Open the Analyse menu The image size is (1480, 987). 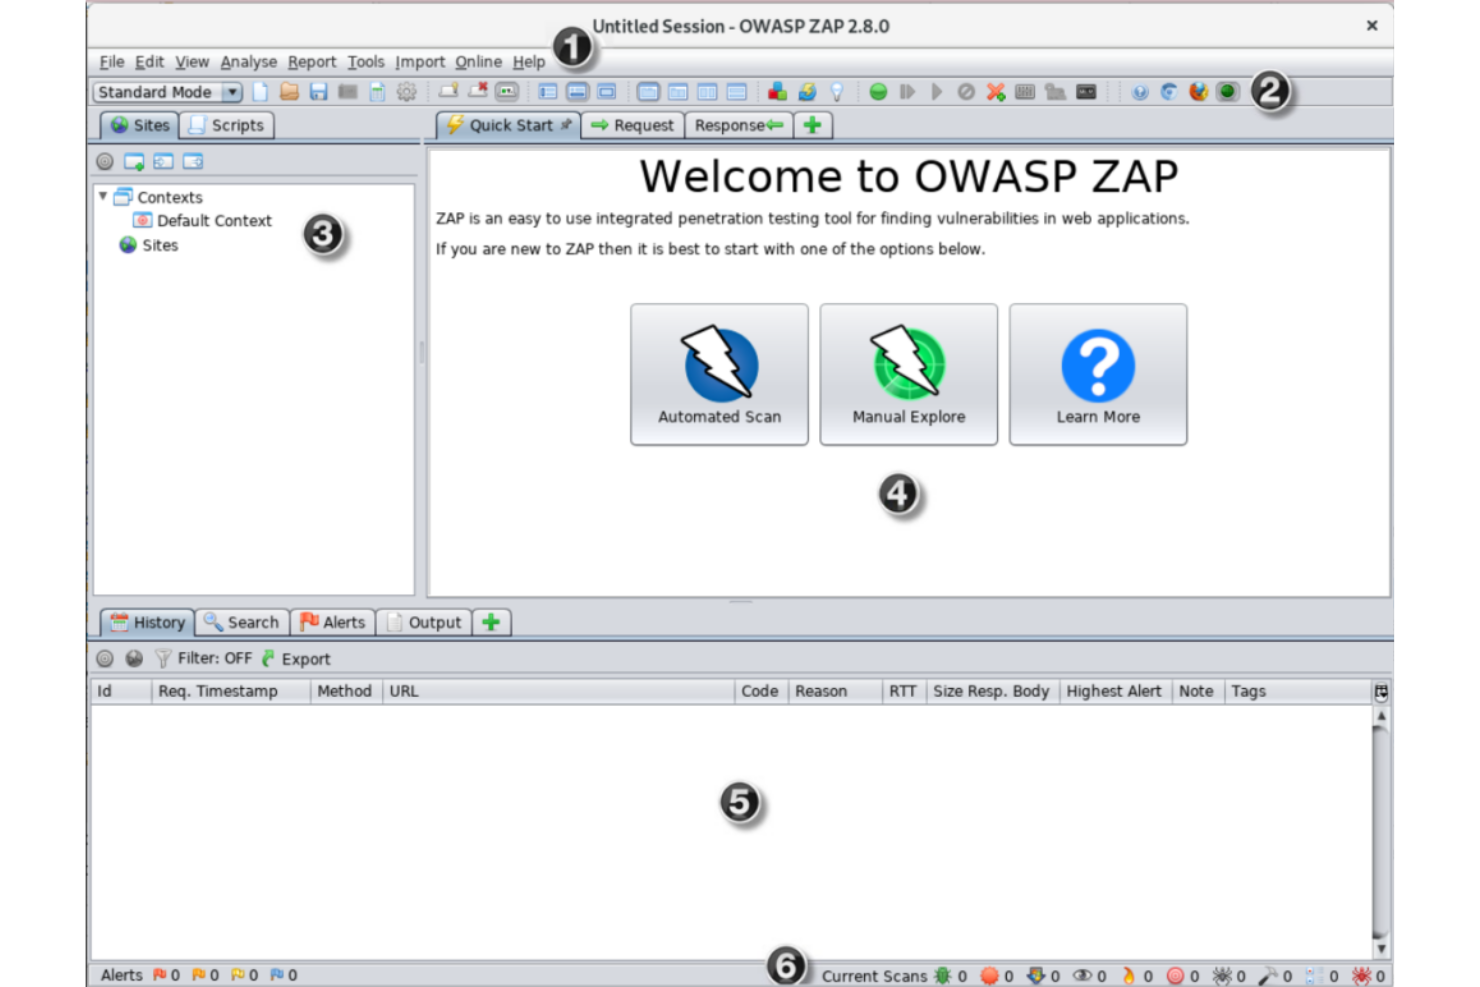(249, 62)
